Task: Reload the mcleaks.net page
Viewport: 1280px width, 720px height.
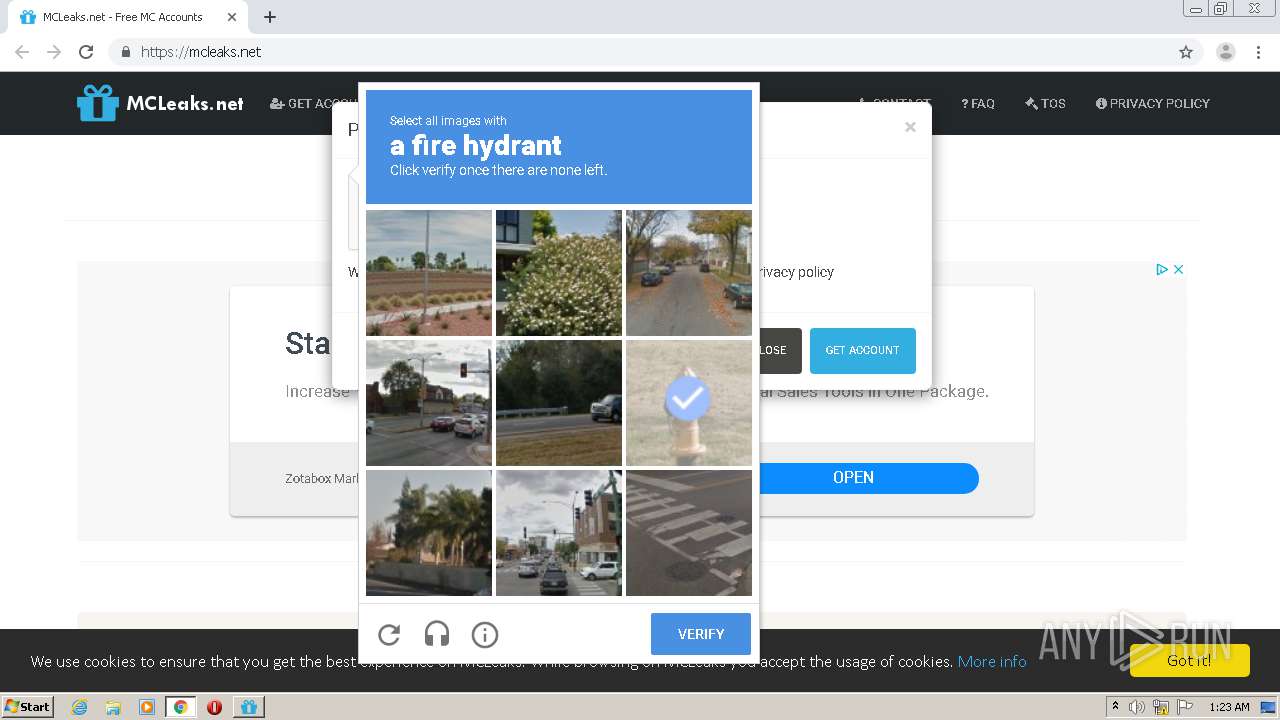Action: coord(86,52)
